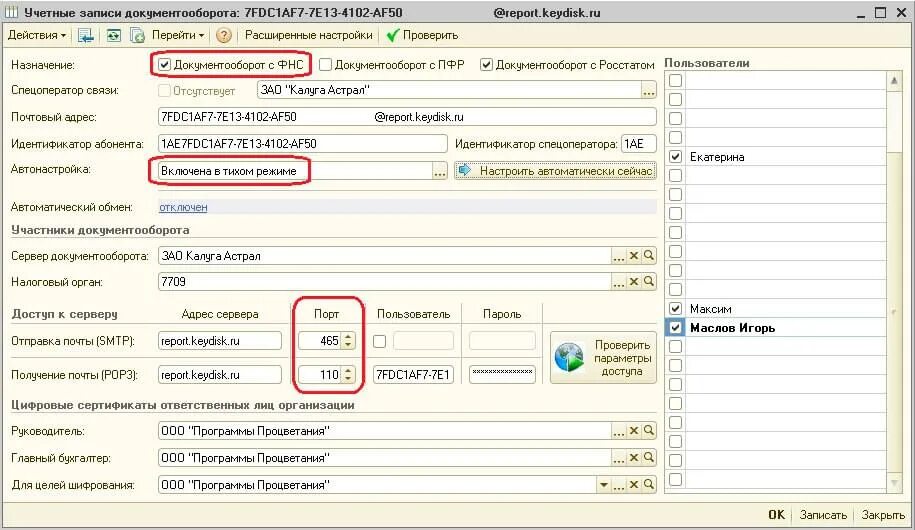The image size is (915, 530).
Task: Clear the Для целей шифрования field
Action: pyautogui.click(x=634, y=484)
